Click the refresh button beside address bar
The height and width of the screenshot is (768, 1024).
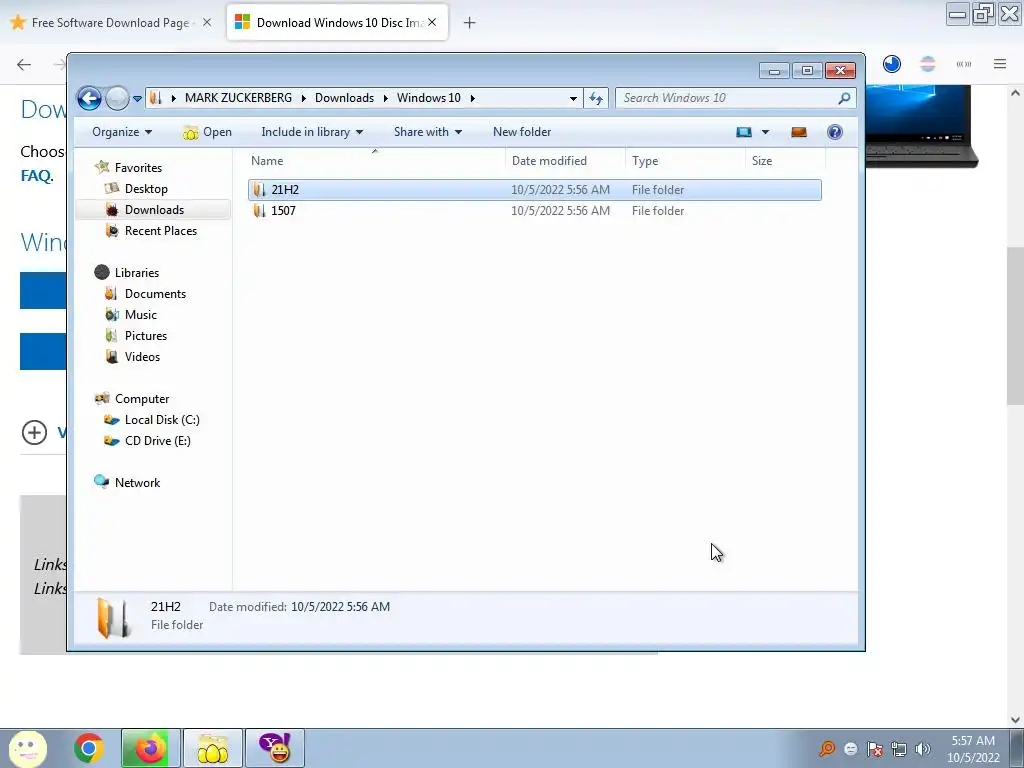pyautogui.click(x=596, y=98)
